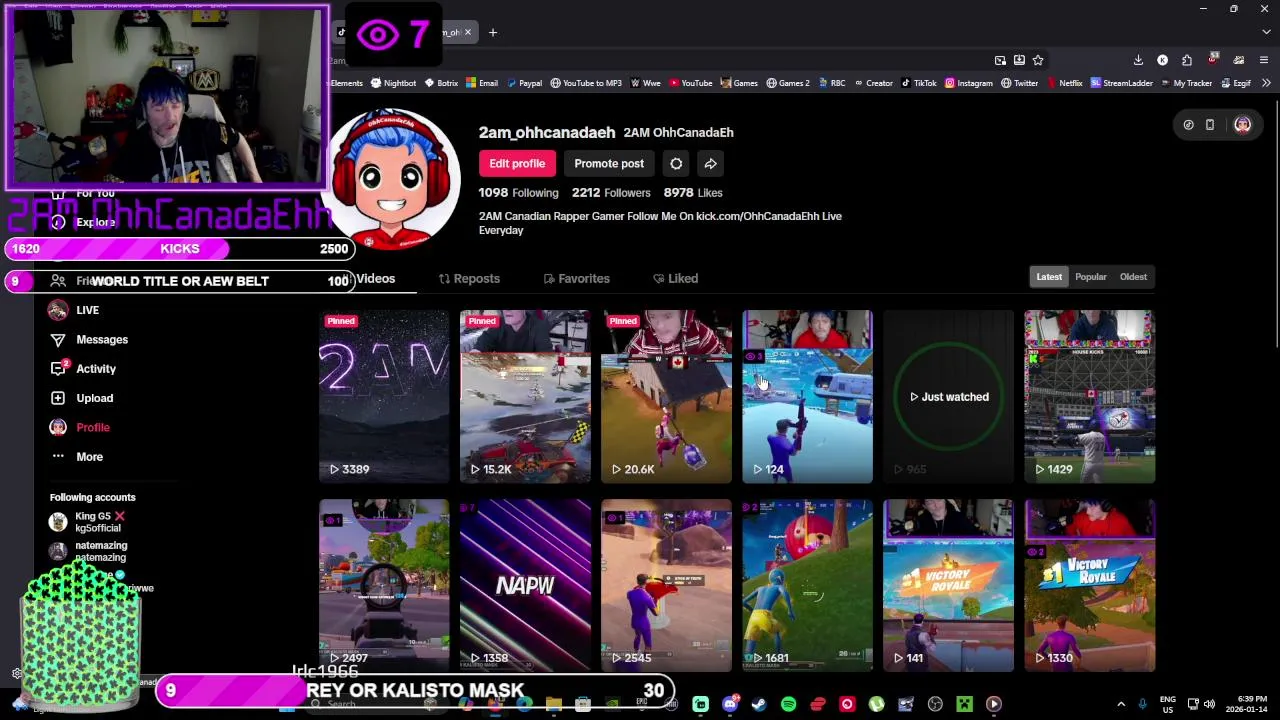
Task: Click the account avatar at top right
Action: [x=1242, y=125]
